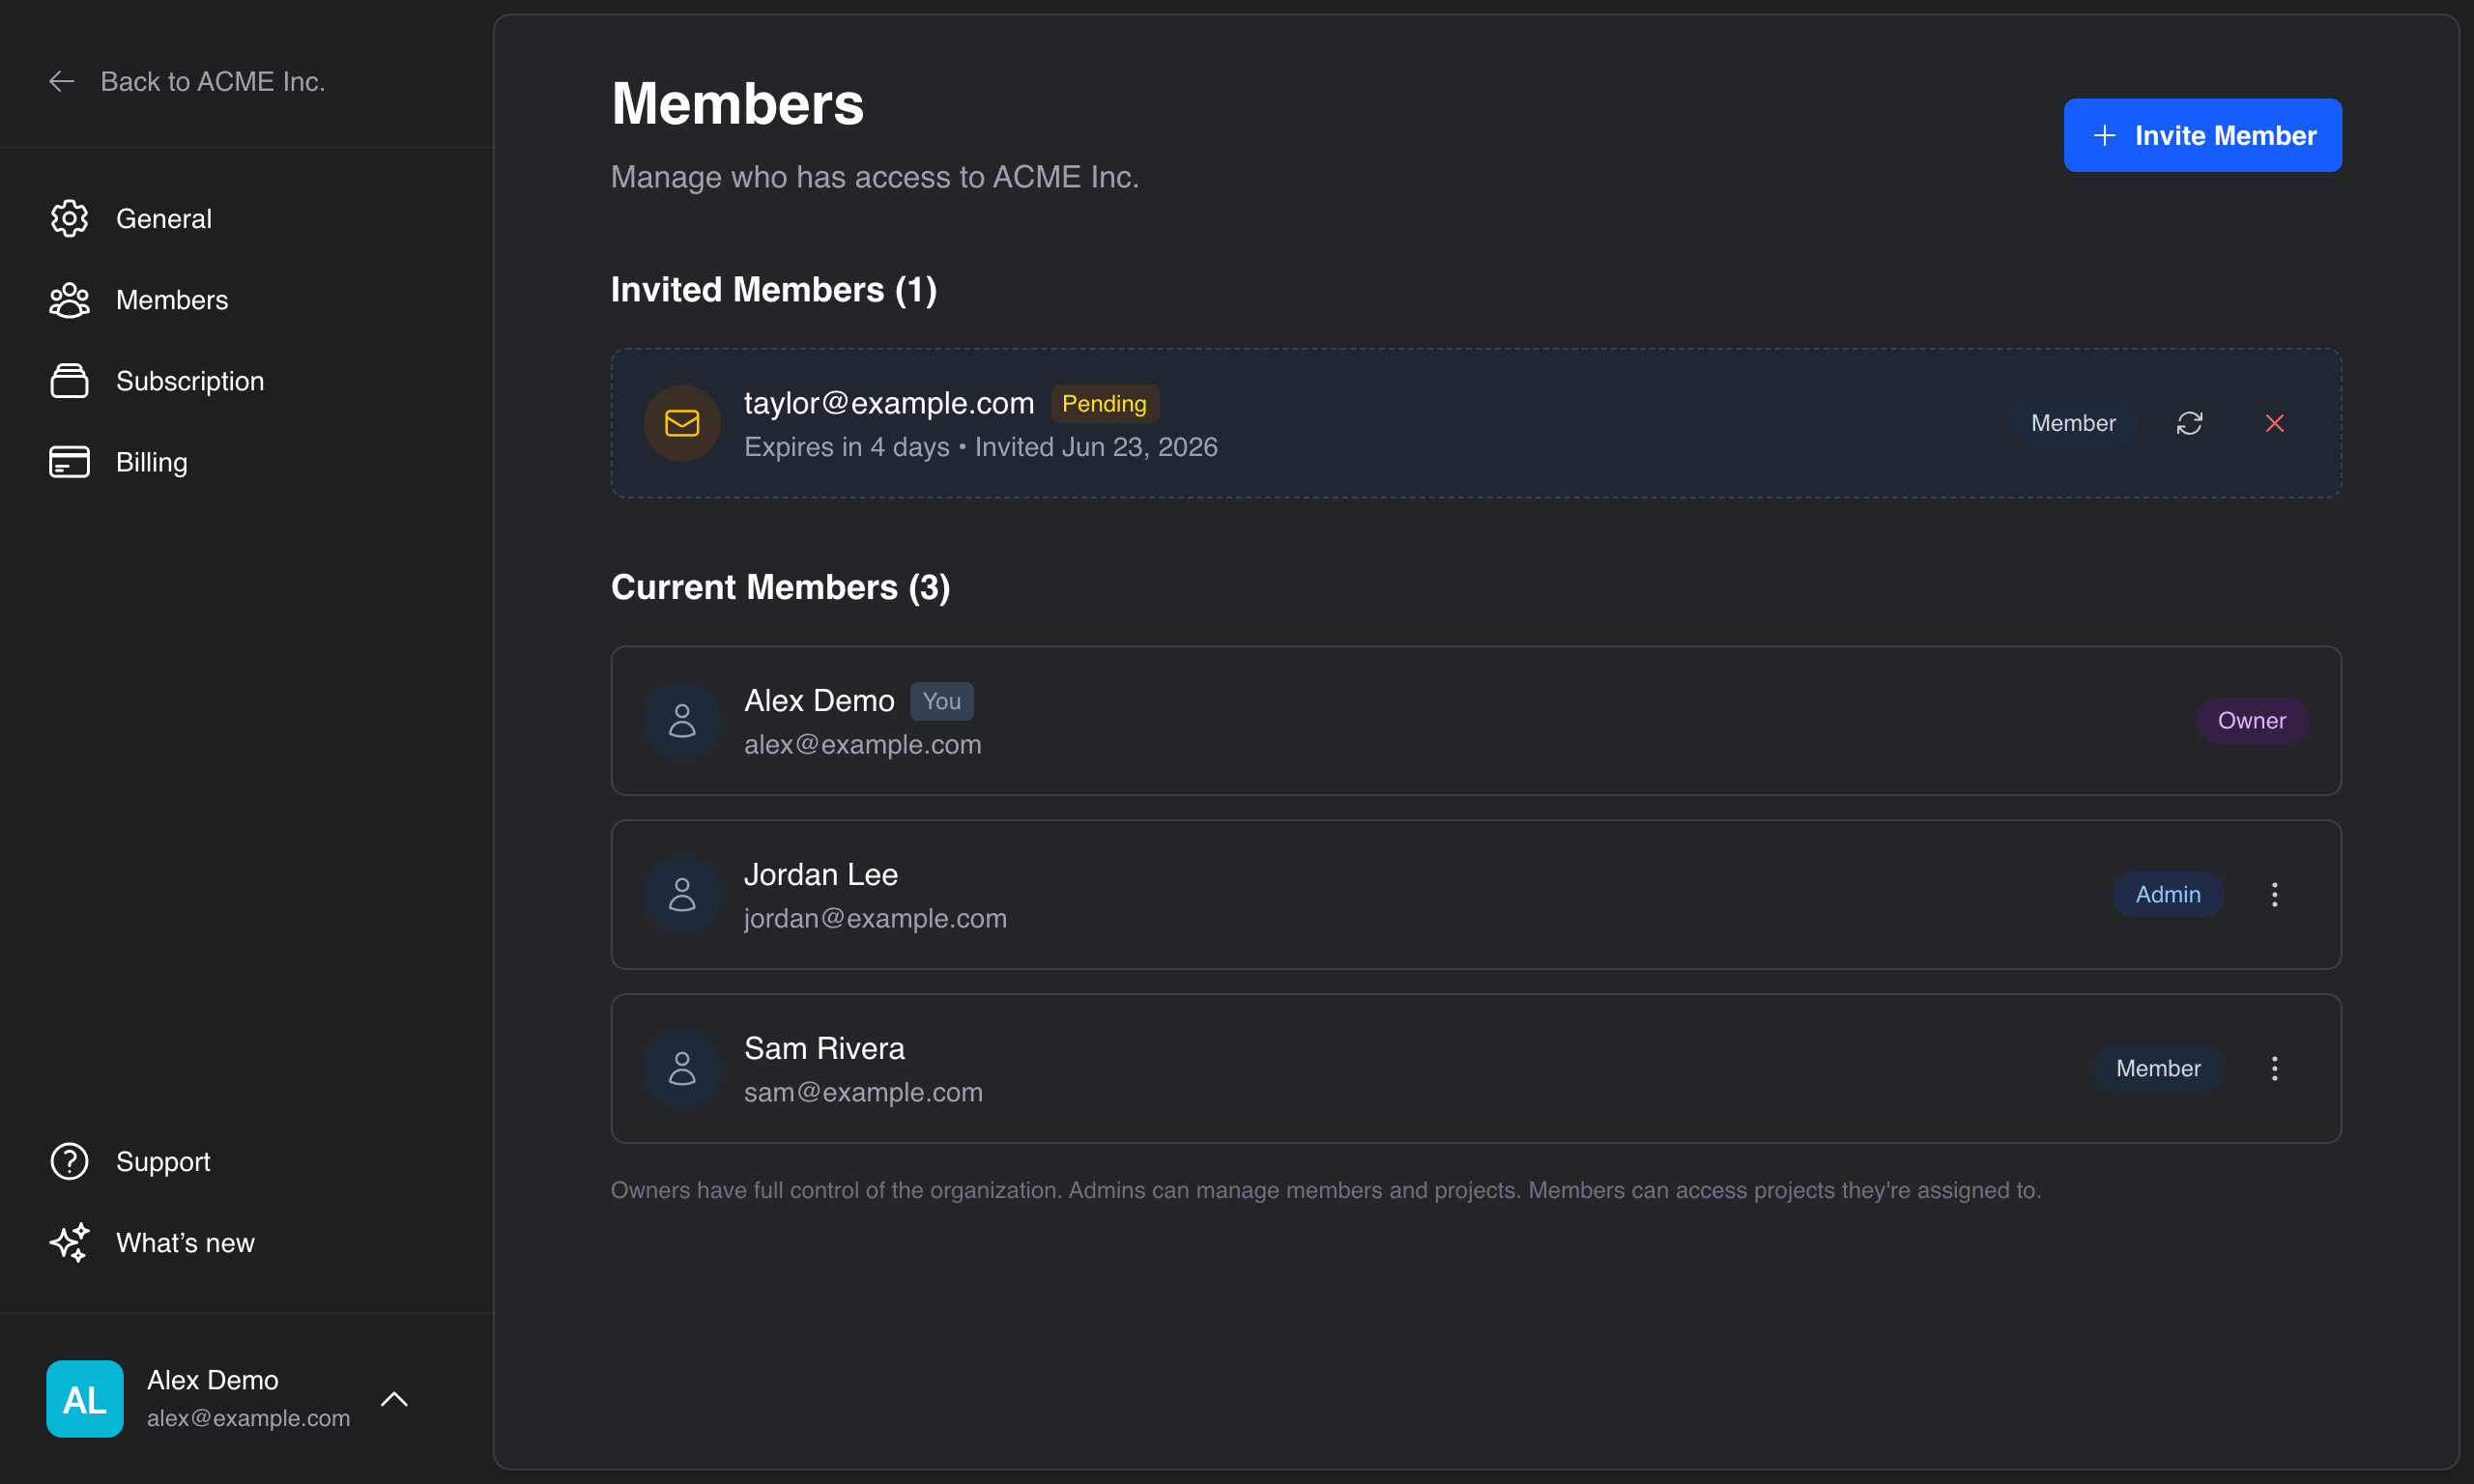The image size is (2474, 1484).
Task: Click Alex Demo's avatar icon in members list
Action: 682,720
